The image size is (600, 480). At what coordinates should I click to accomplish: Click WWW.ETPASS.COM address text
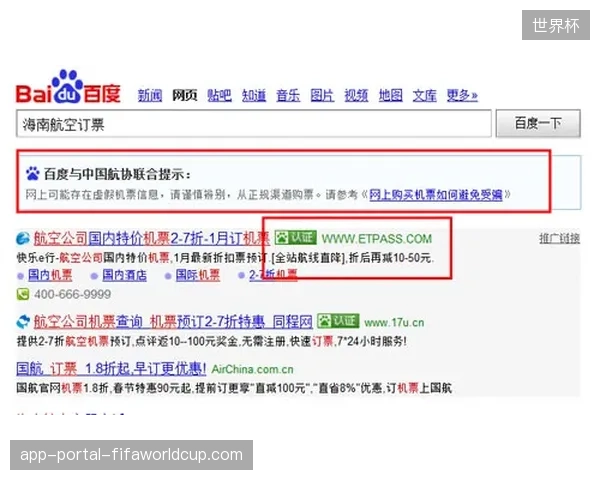pyautogui.click(x=377, y=239)
